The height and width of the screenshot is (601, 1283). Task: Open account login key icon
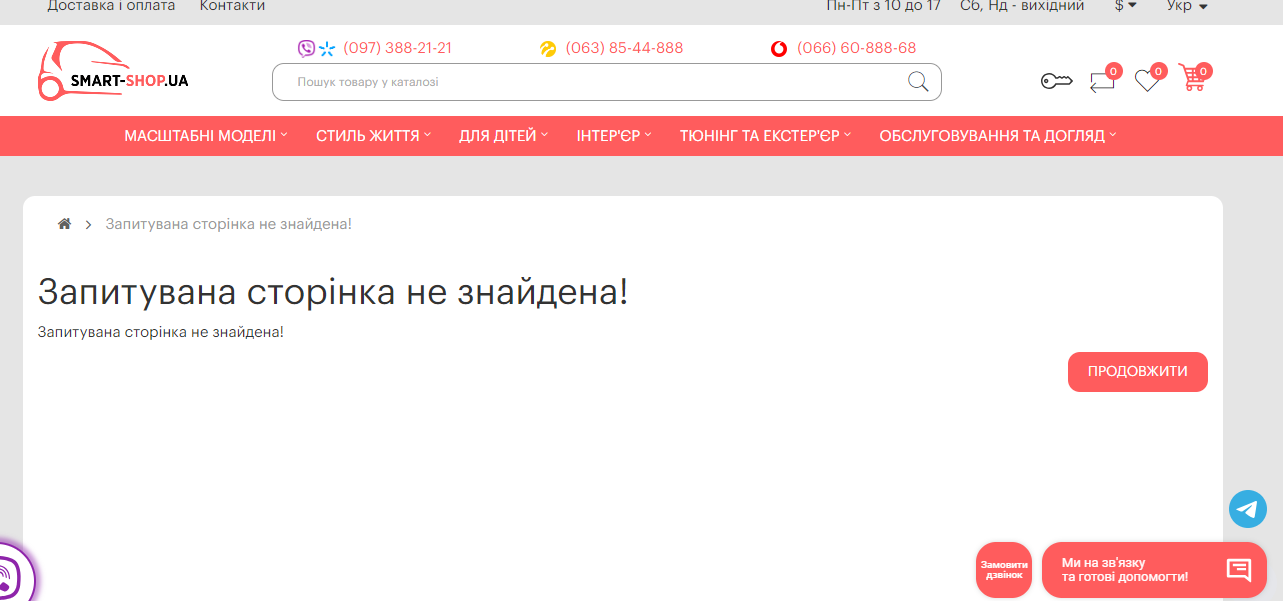click(x=1056, y=81)
